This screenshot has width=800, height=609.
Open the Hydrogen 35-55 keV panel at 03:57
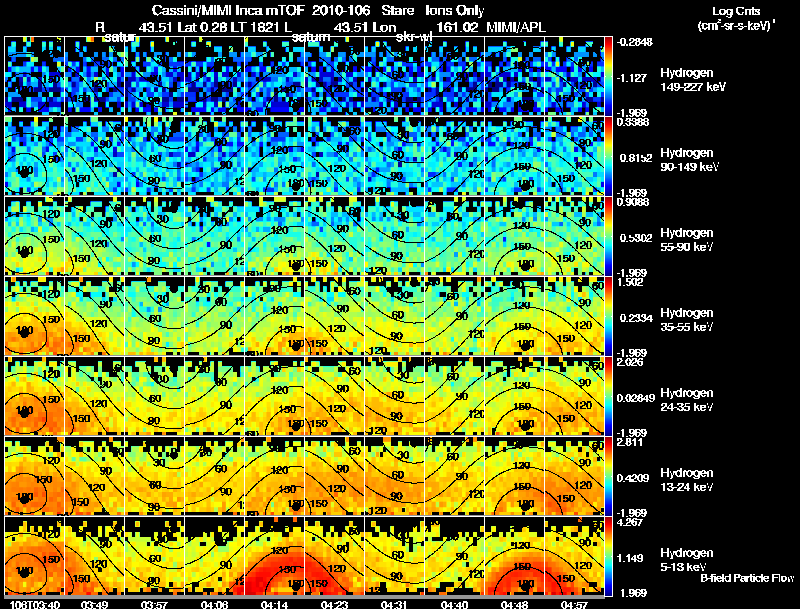click(155, 316)
